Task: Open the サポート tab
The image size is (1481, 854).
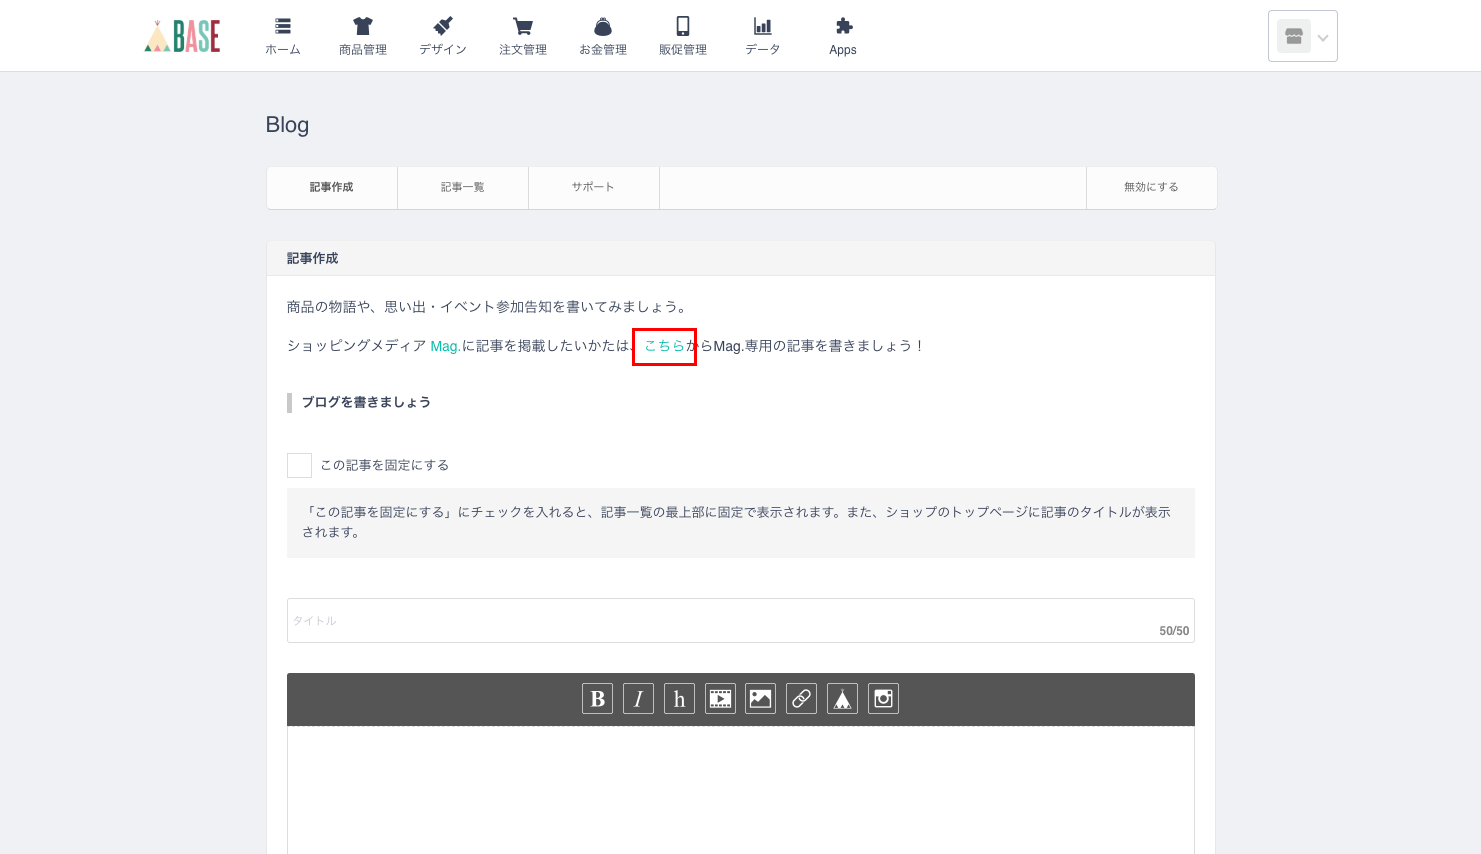Action: pyautogui.click(x=594, y=188)
